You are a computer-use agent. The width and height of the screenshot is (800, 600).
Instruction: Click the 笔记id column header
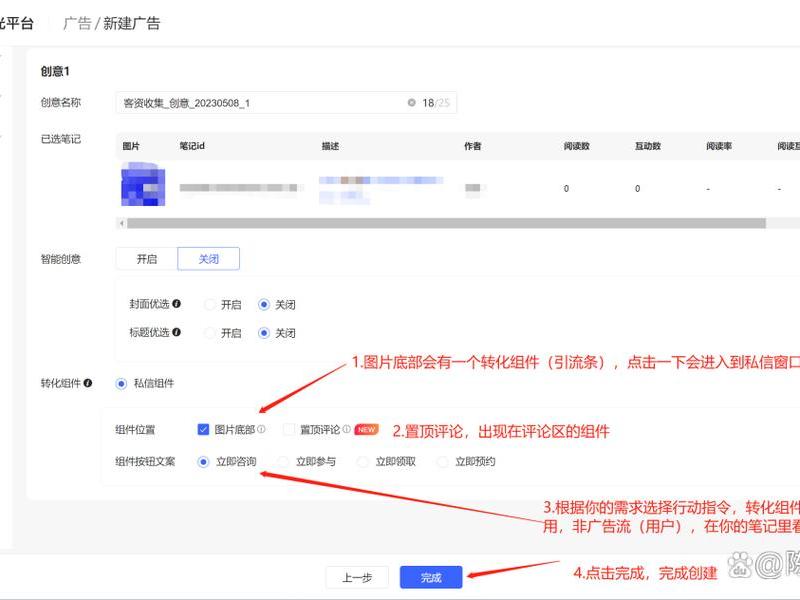pos(192,146)
